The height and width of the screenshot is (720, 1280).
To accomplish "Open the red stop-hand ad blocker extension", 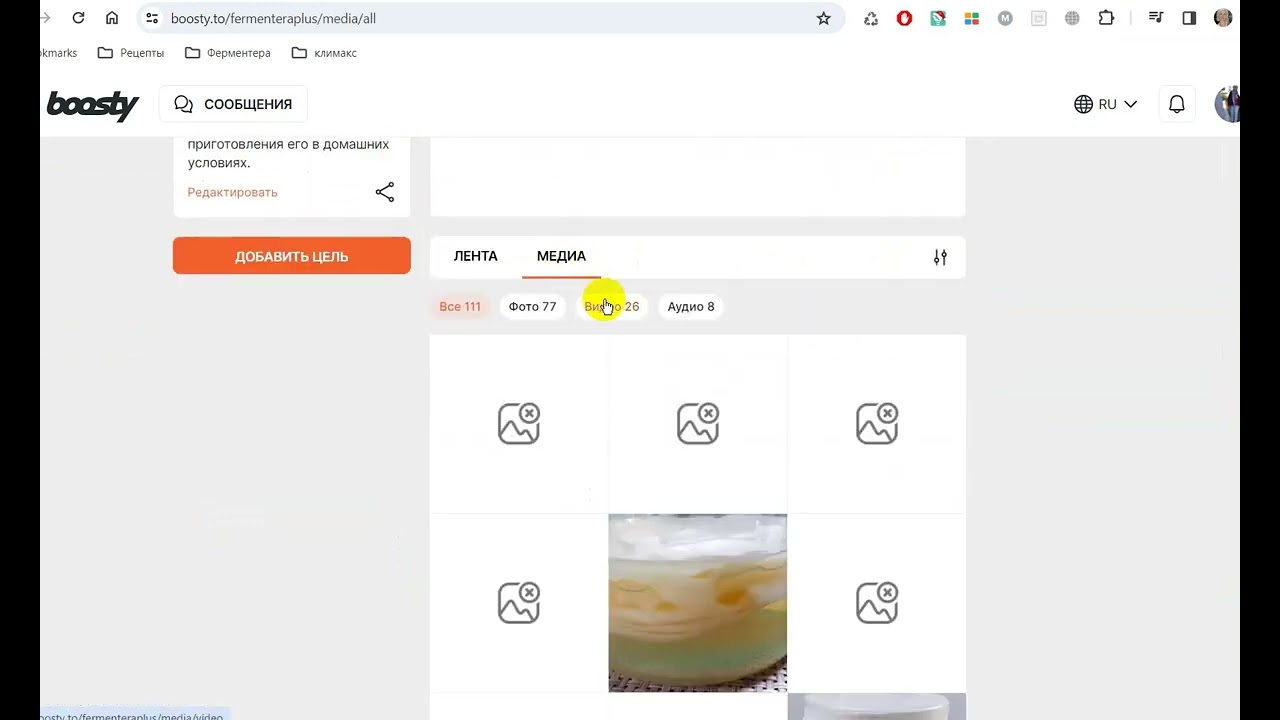I will [x=904, y=18].
